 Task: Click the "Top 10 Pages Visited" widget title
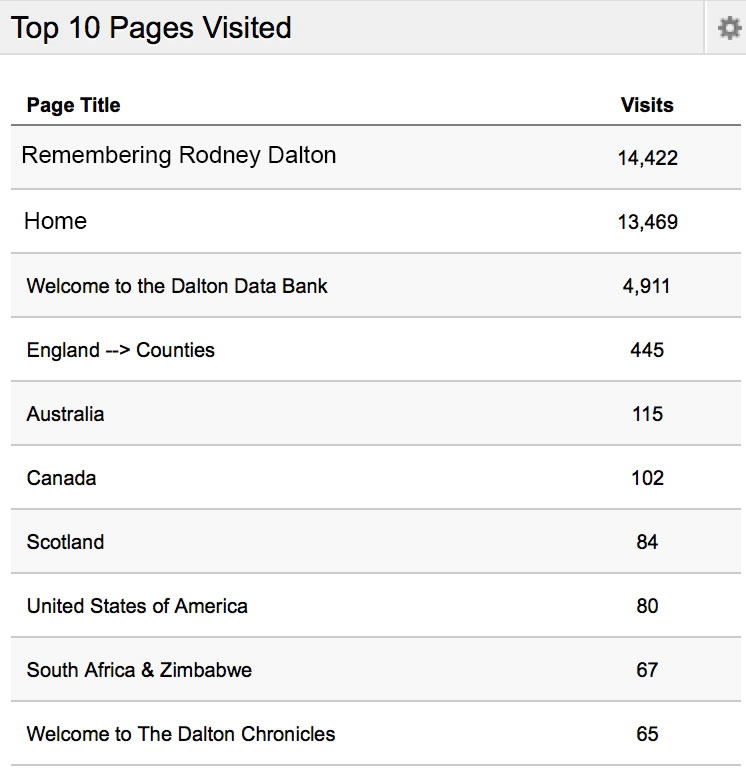pyautogui.click(x=151, y=28)
